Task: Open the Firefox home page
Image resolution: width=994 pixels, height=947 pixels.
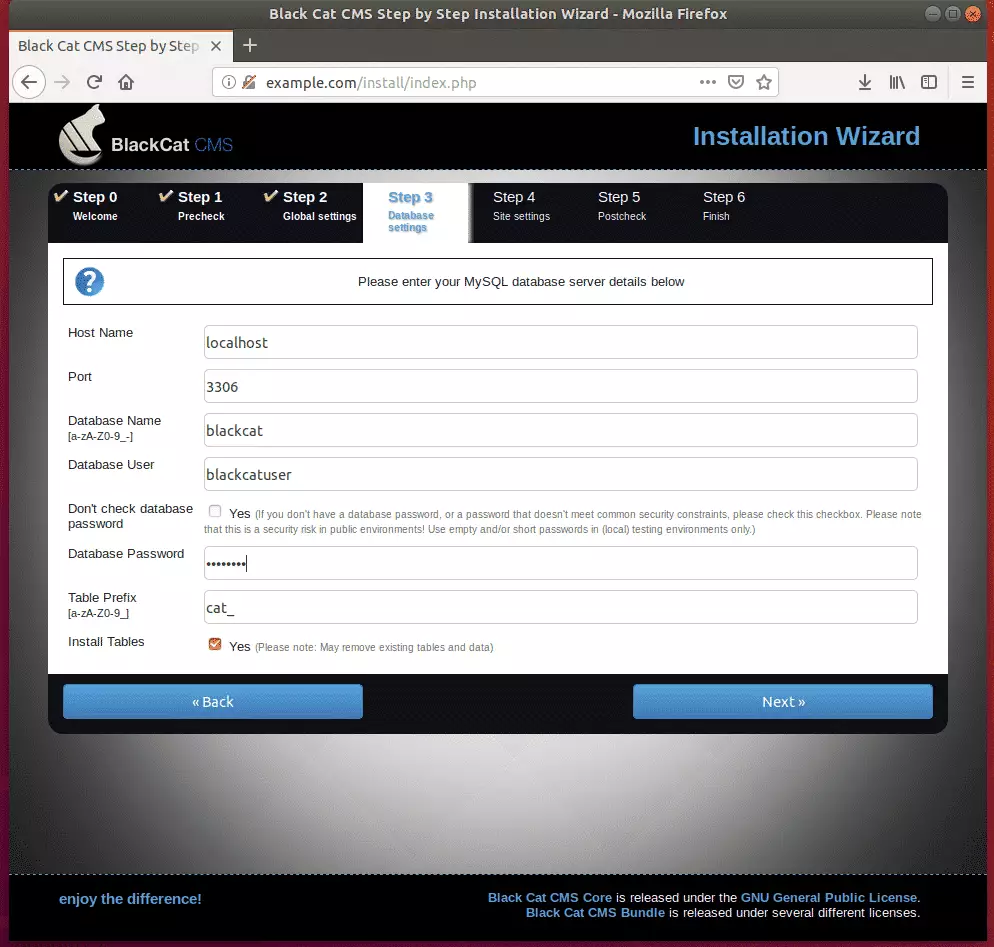Action: tap(126, 82)
